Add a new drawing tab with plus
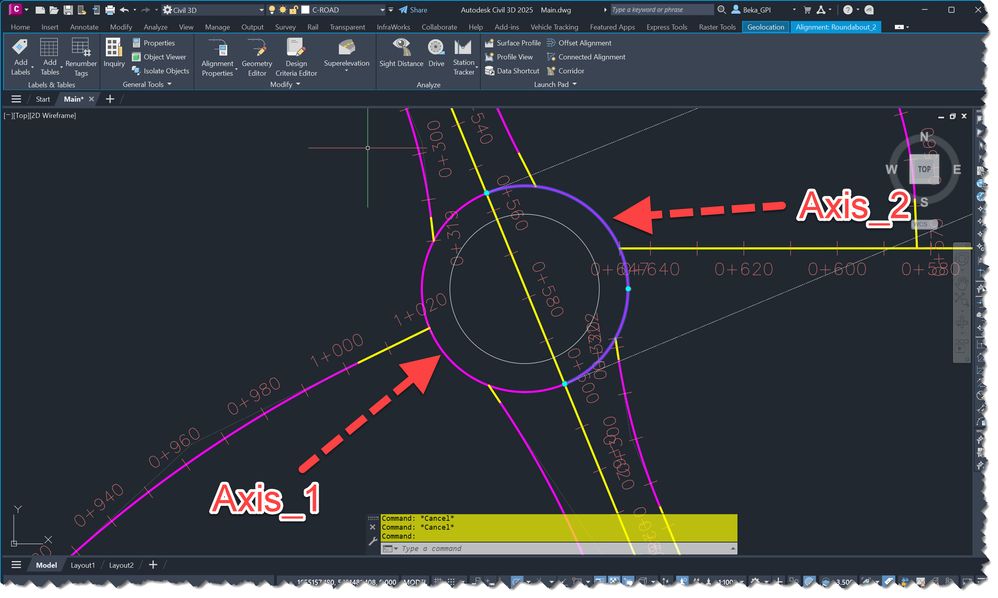Viewport: 998px width, 598px height. tap(109, 99)
